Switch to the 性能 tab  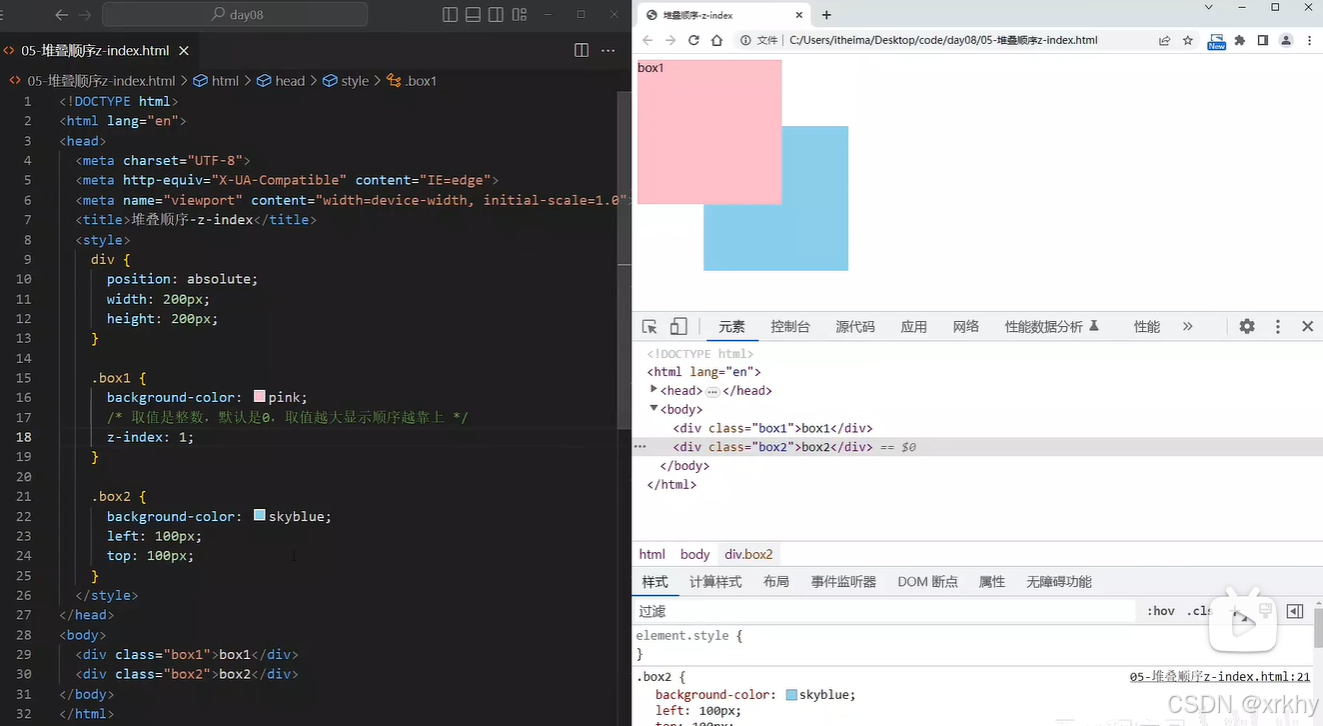pos(1147,327)
